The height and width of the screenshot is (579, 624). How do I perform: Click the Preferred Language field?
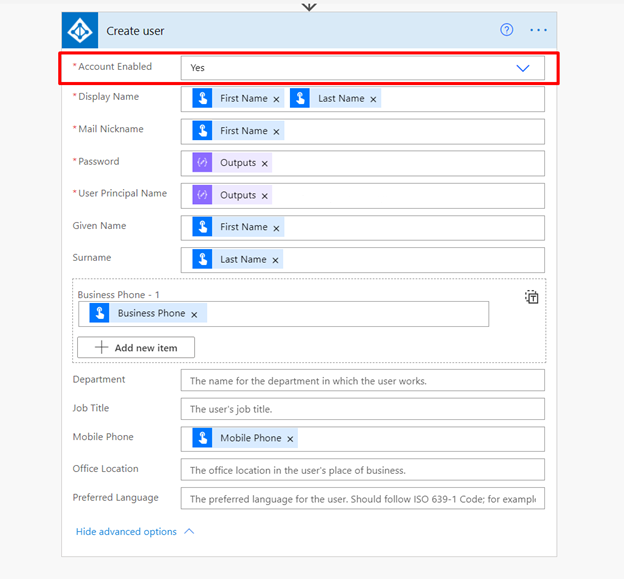pos(362,498)
